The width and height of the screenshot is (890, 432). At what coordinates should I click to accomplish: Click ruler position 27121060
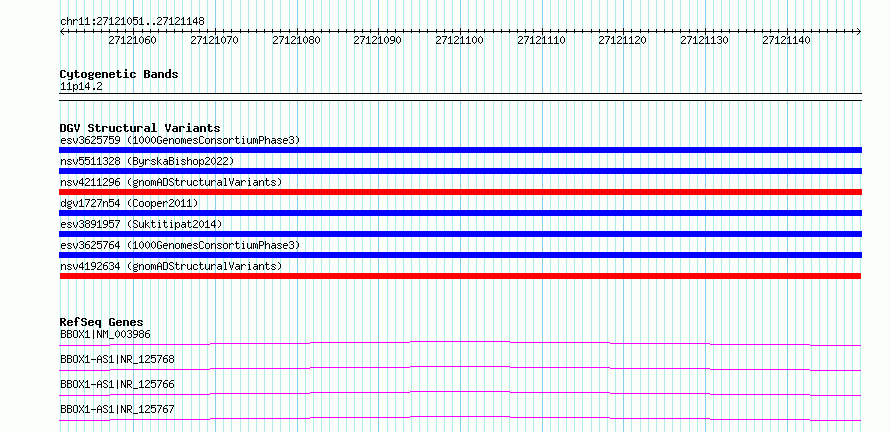click(x=133, y=40)
